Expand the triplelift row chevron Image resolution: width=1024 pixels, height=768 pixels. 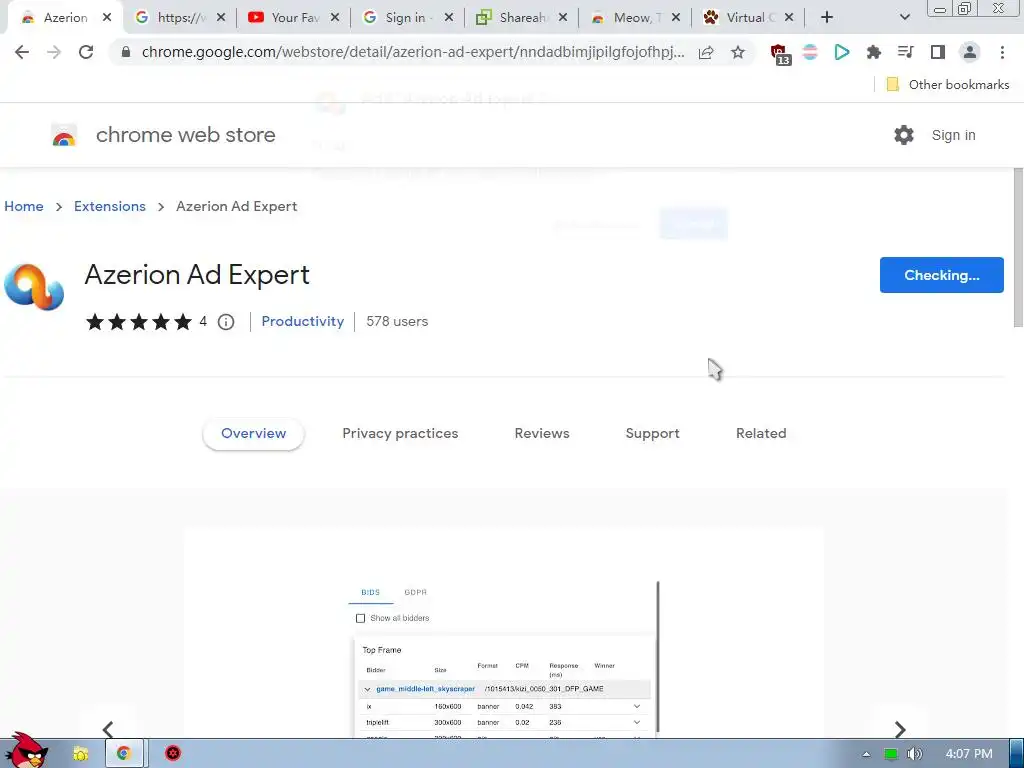click(x=637, y=722)
